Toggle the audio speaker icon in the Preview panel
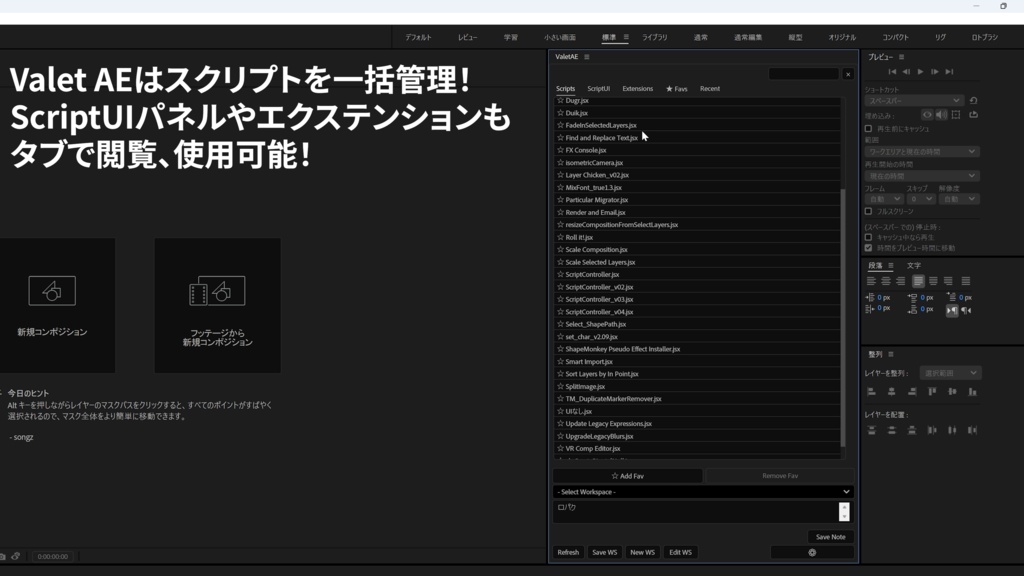This screenshot has width=1024, height=576. pos(941,114)
